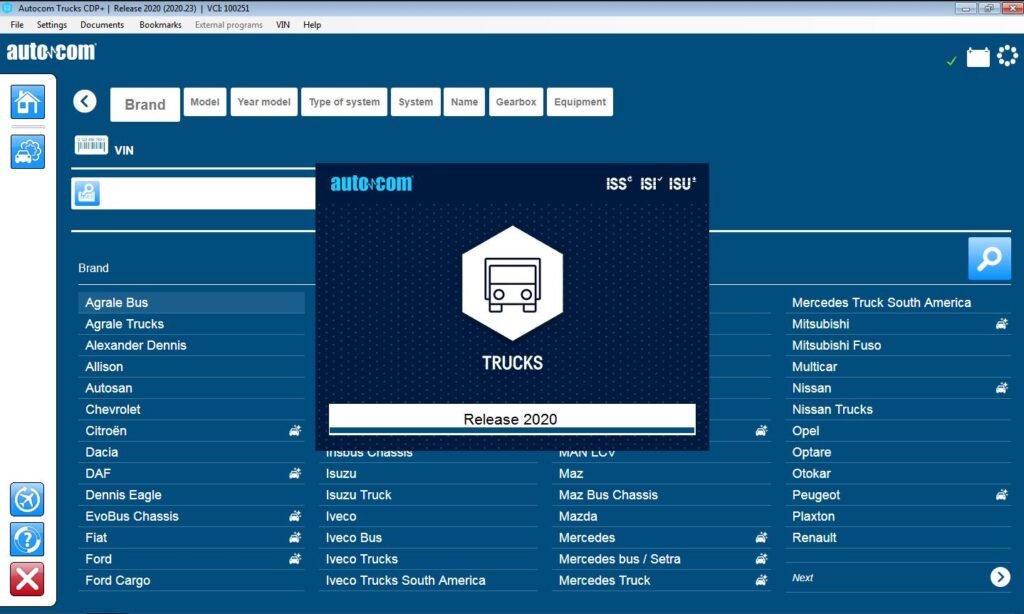Select the Year model tab
Image resolution: width=1024 pixels, height=614 pixels.
(264, 102)
